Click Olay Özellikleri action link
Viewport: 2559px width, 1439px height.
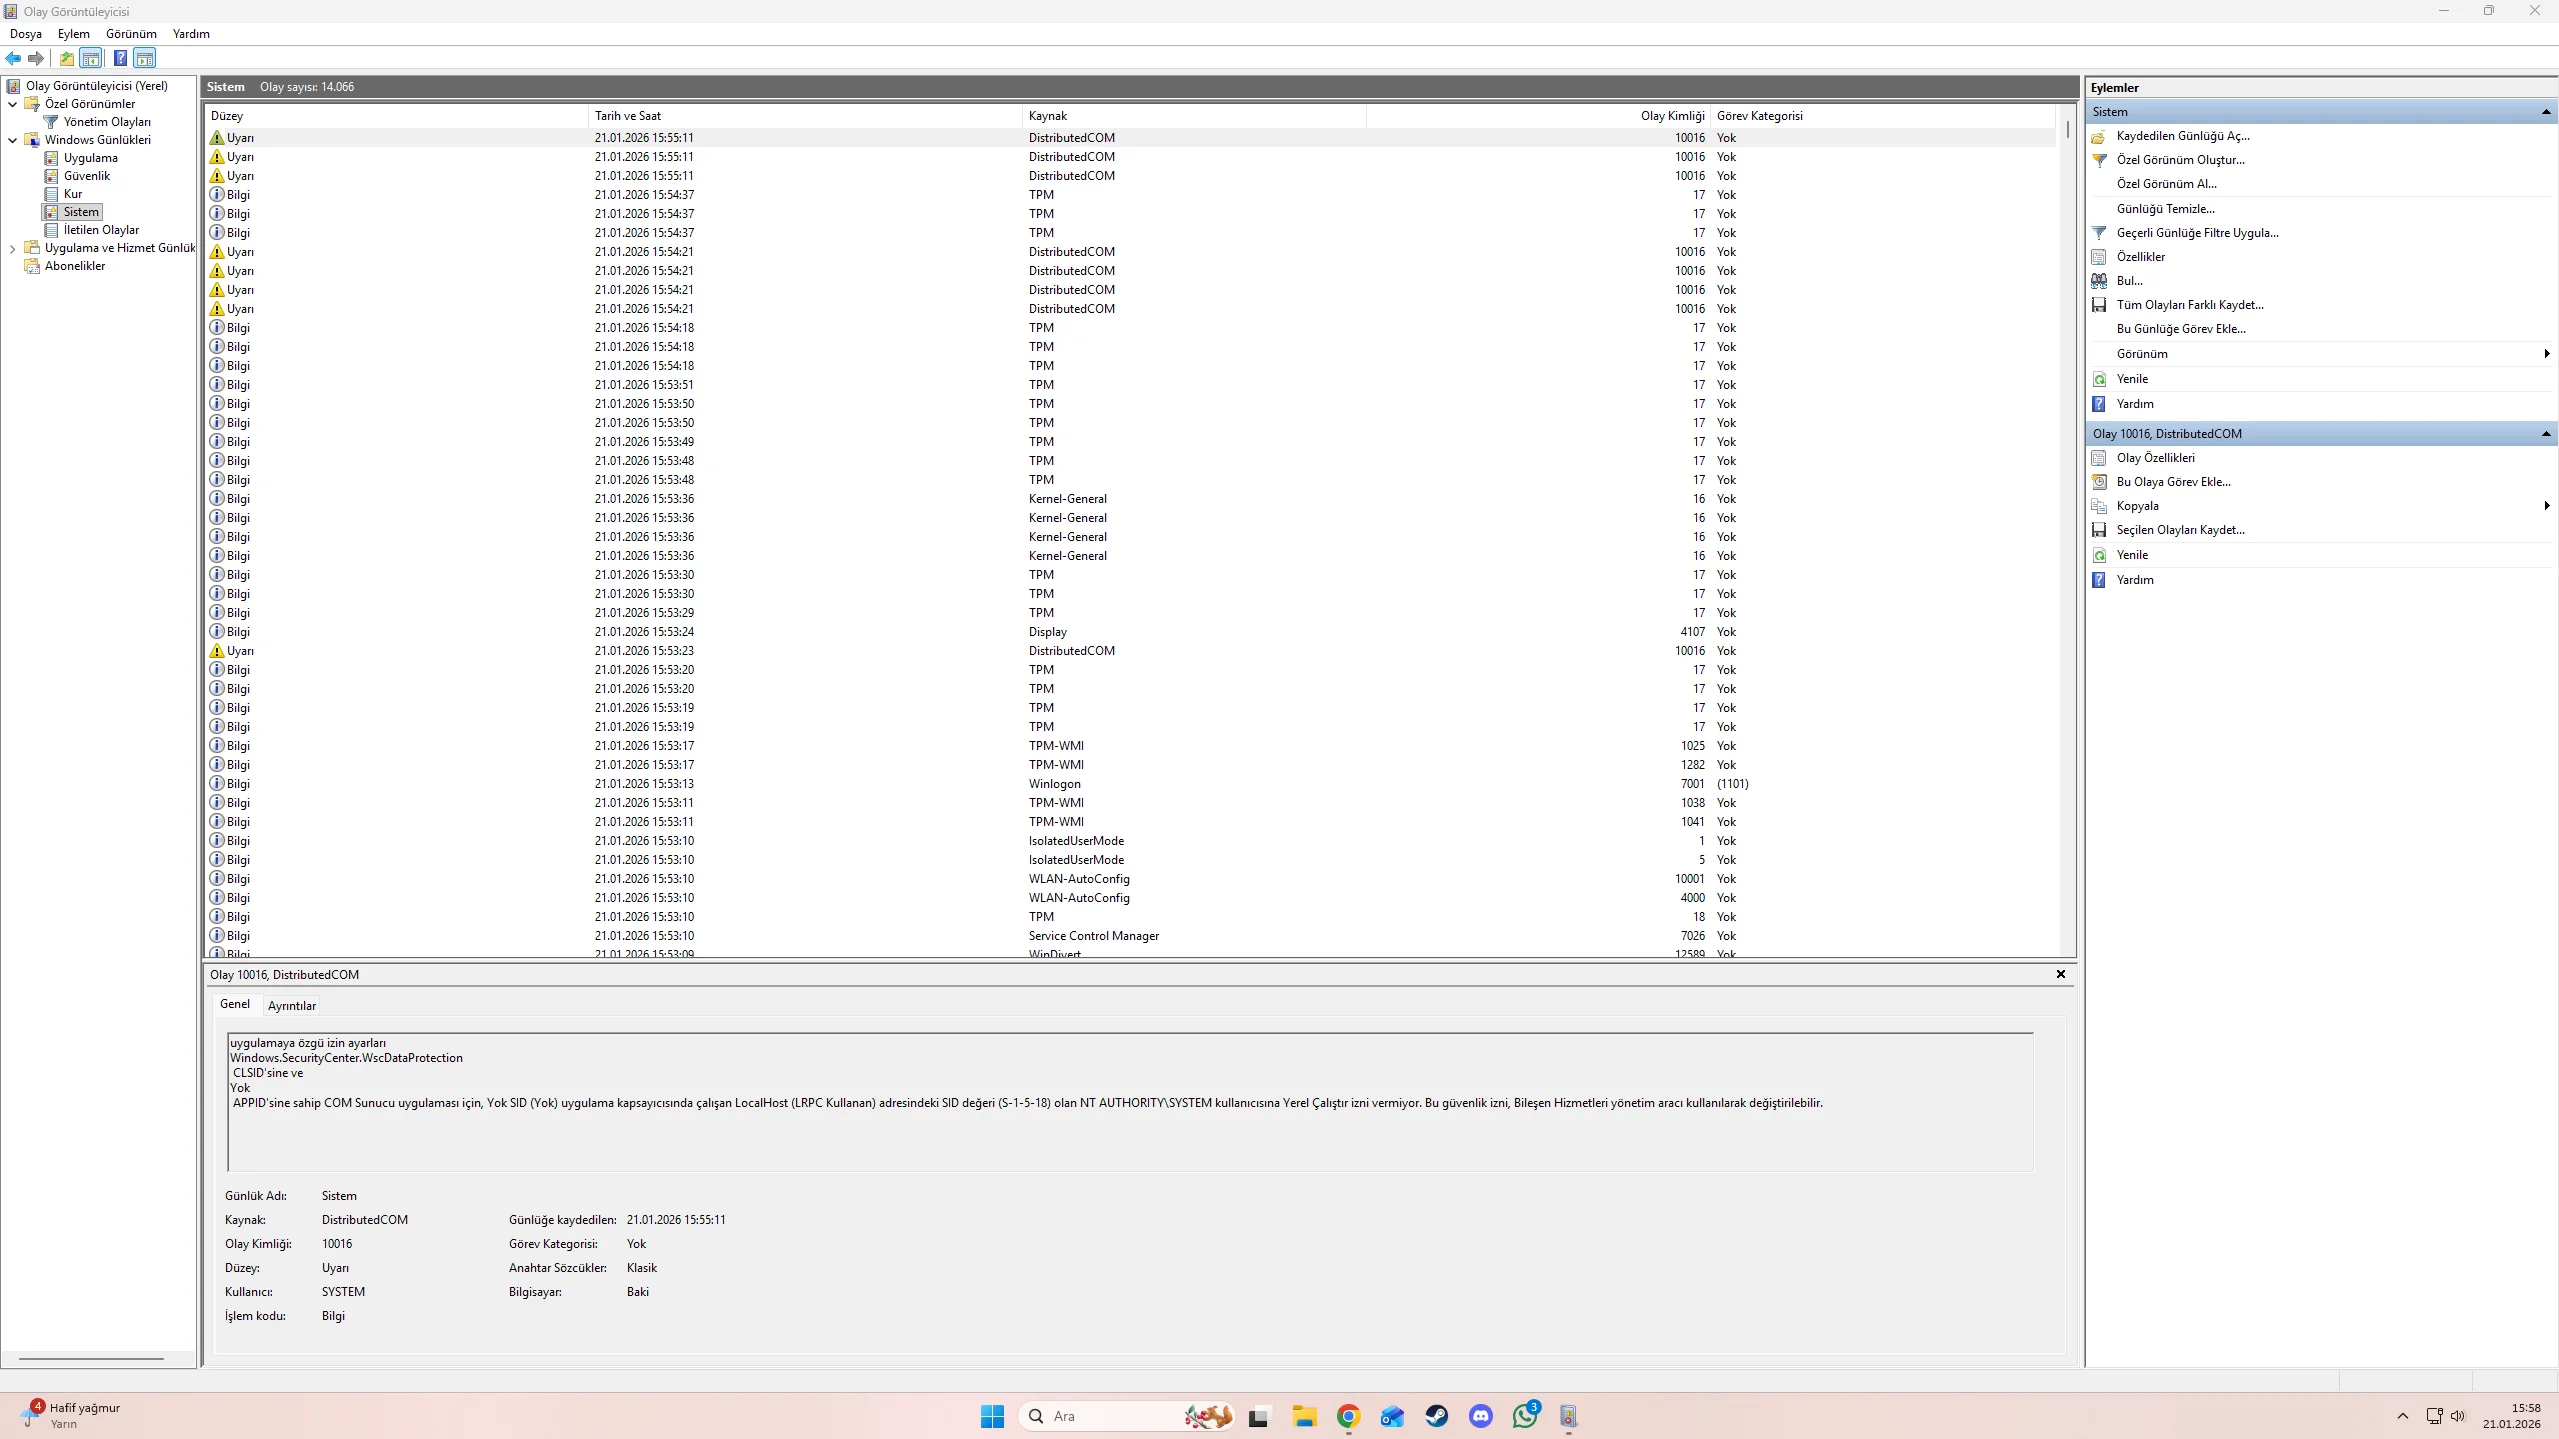pyautogui.click(x=2155, y=458)
